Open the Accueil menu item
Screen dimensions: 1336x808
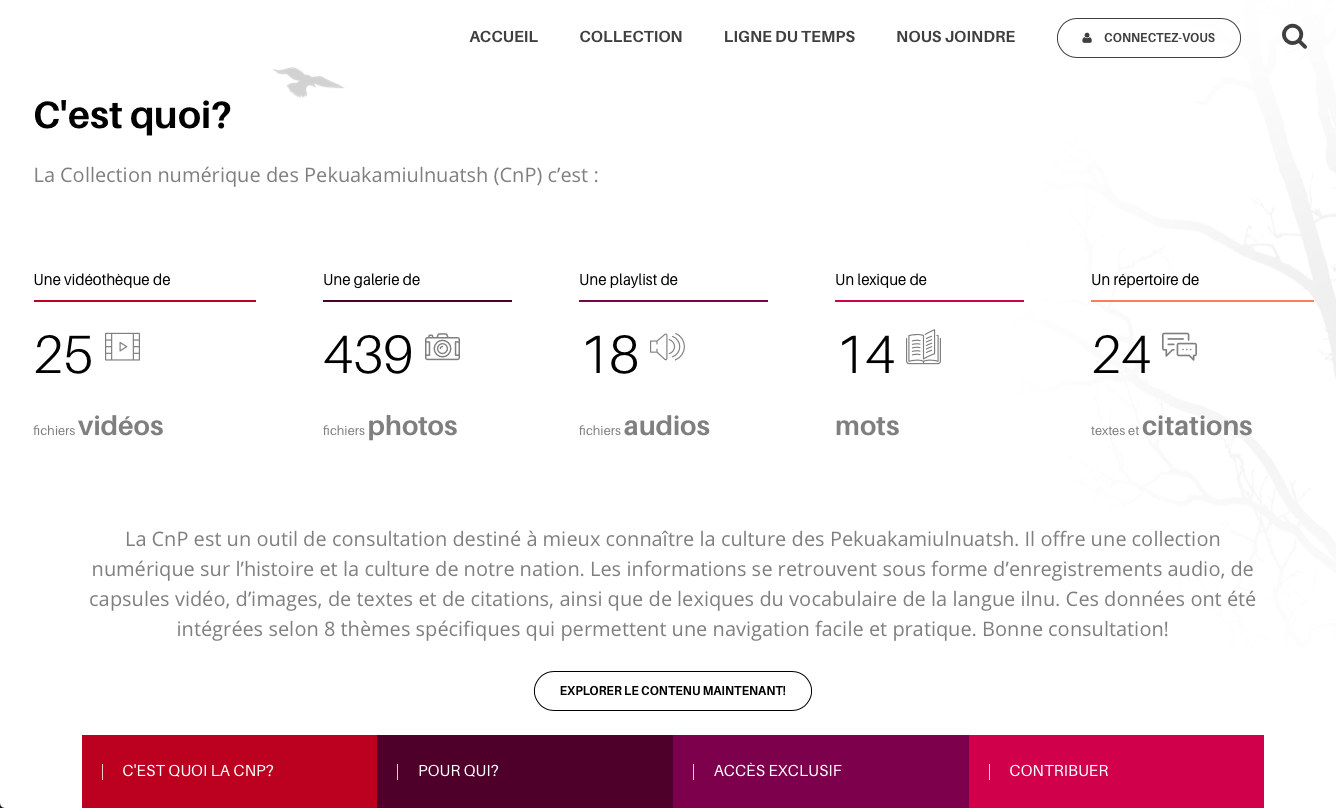(x=503, y=36)
